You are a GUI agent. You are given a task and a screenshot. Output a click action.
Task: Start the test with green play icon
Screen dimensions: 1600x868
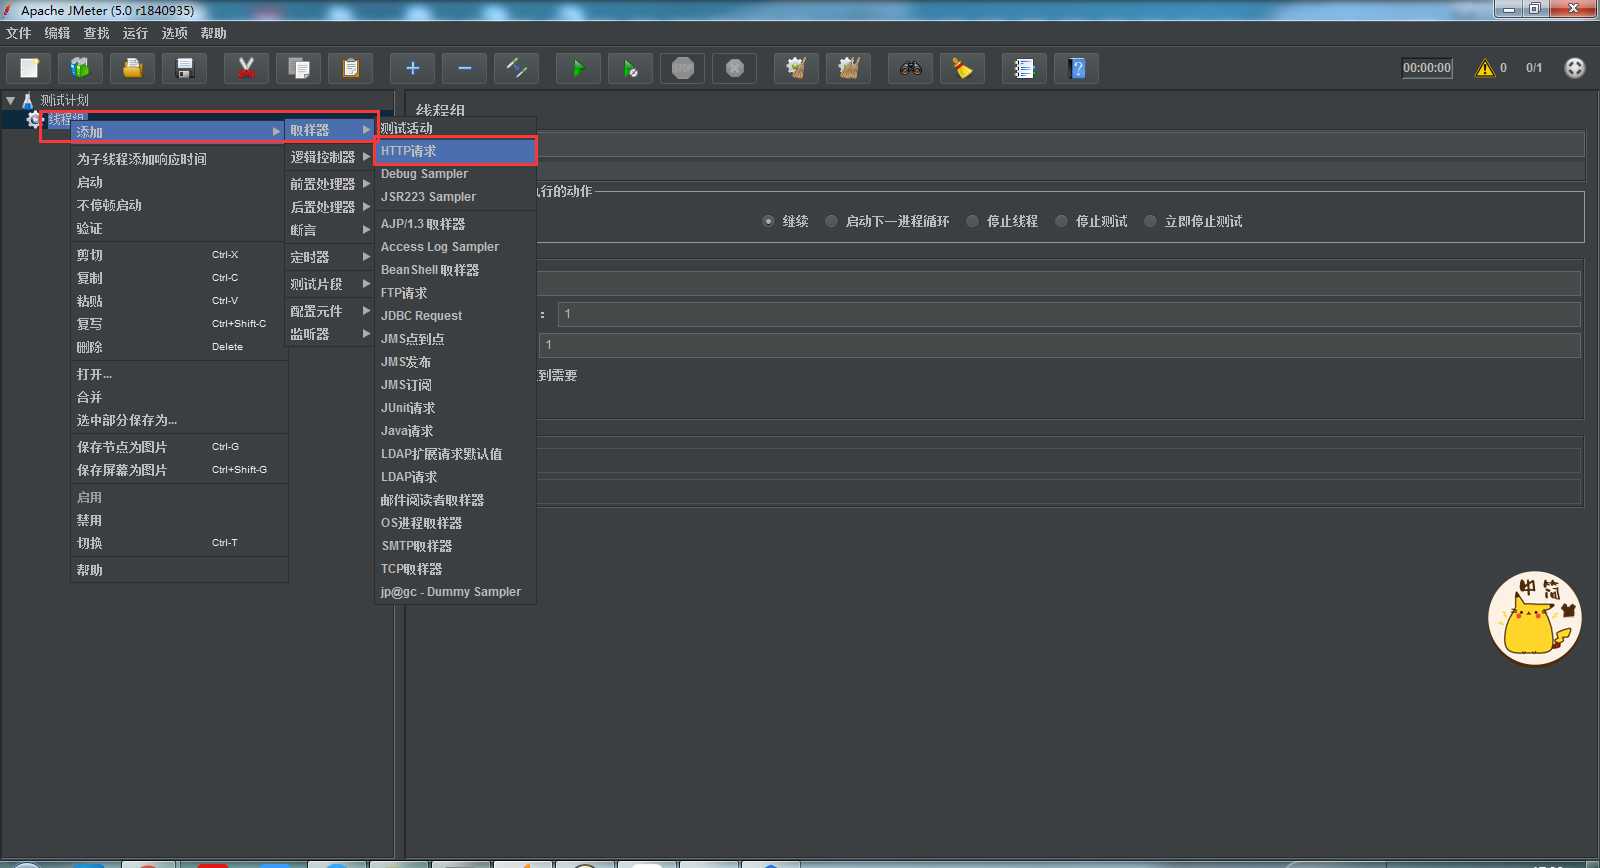(x=578, y=68)
